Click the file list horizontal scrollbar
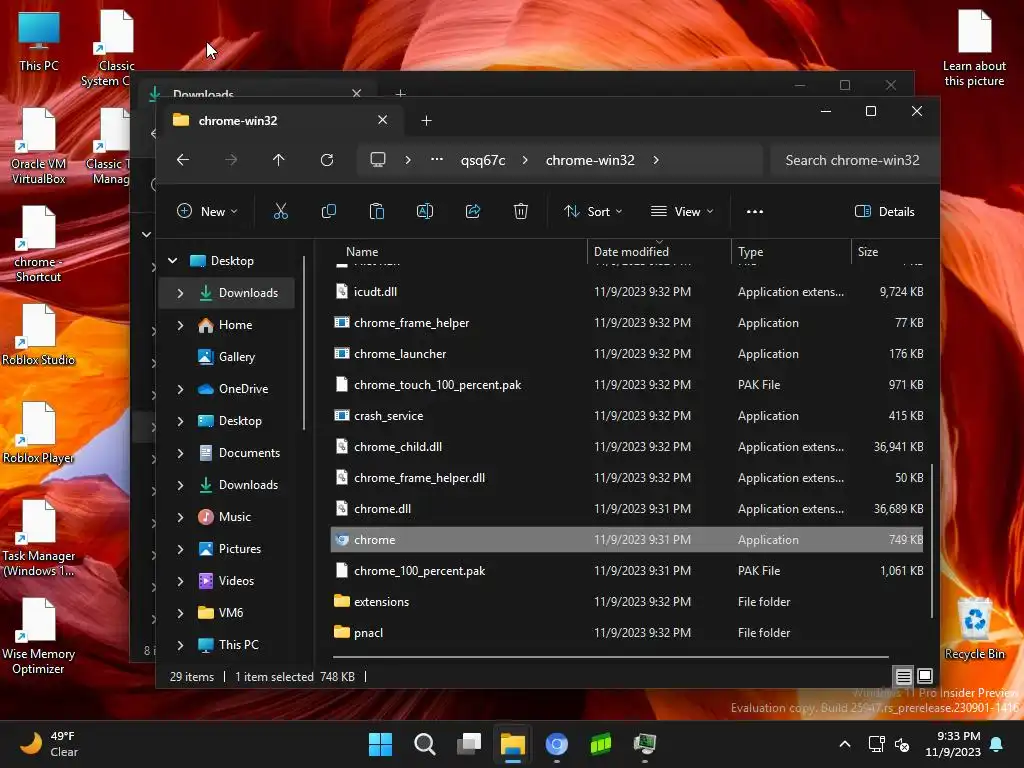The width and height of the screenshot is (1024, 768). [611, 656]
